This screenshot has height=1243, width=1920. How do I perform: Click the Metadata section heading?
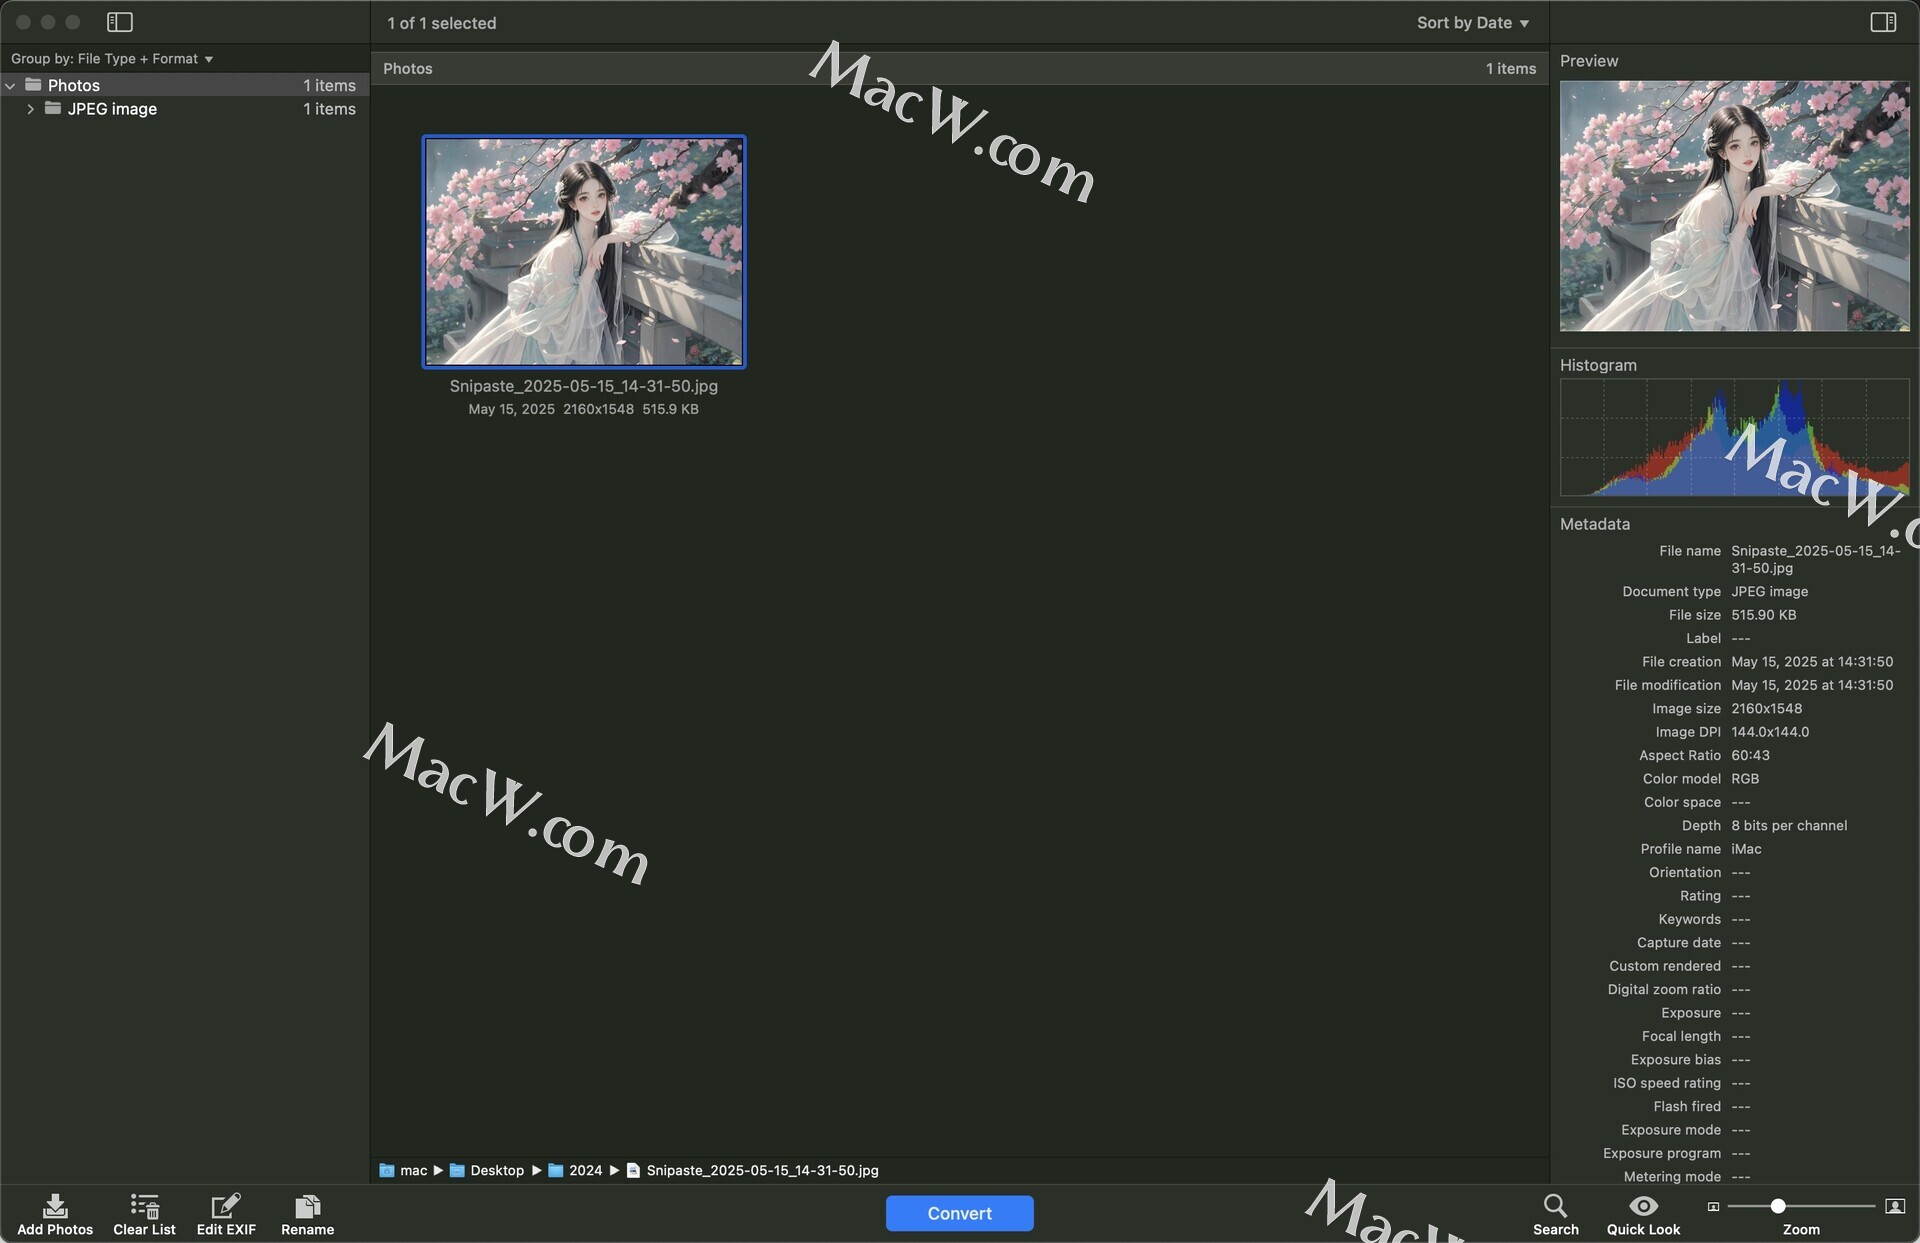coord(1594,524)
